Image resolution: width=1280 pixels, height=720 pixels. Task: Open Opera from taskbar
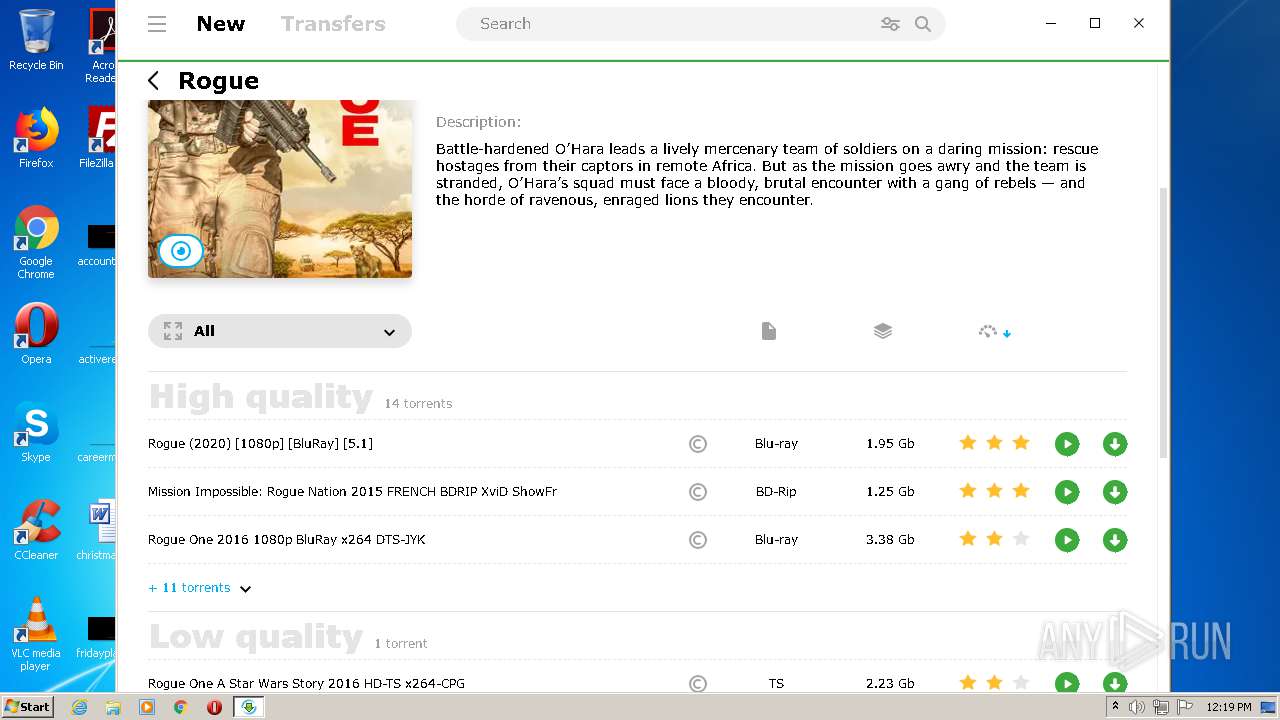click(x=214, y=707)
